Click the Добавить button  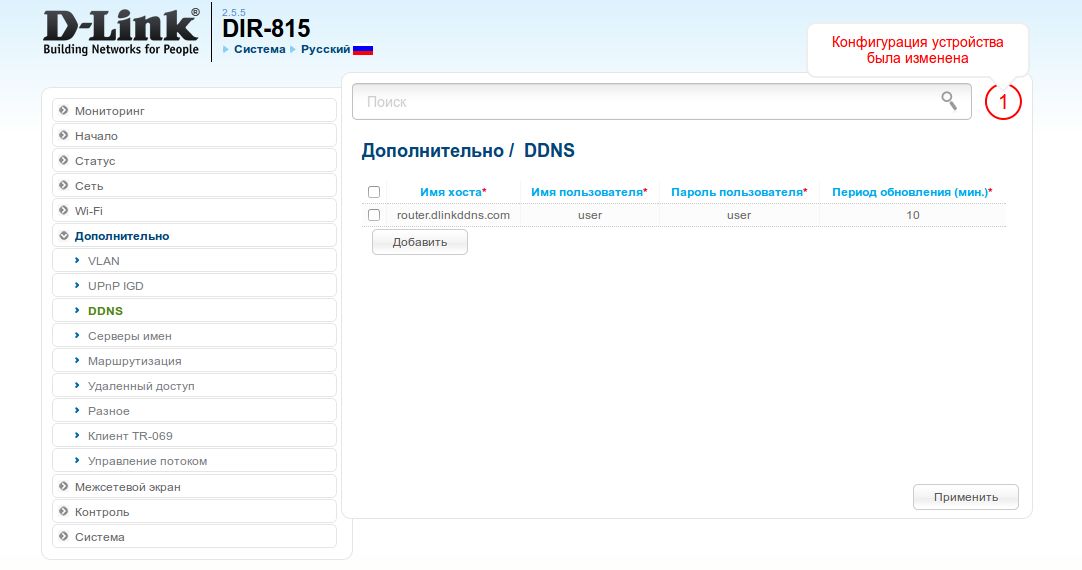[419, 242]
